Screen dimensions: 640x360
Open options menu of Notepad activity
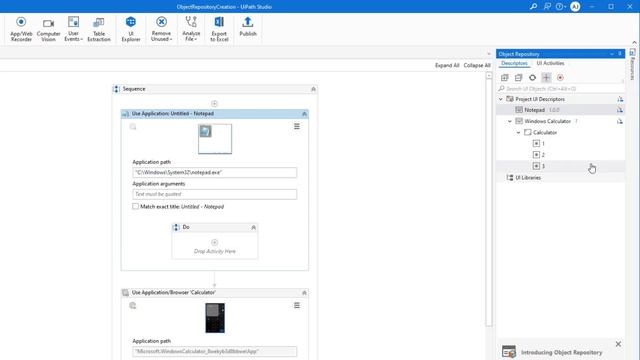pos(297,127)
